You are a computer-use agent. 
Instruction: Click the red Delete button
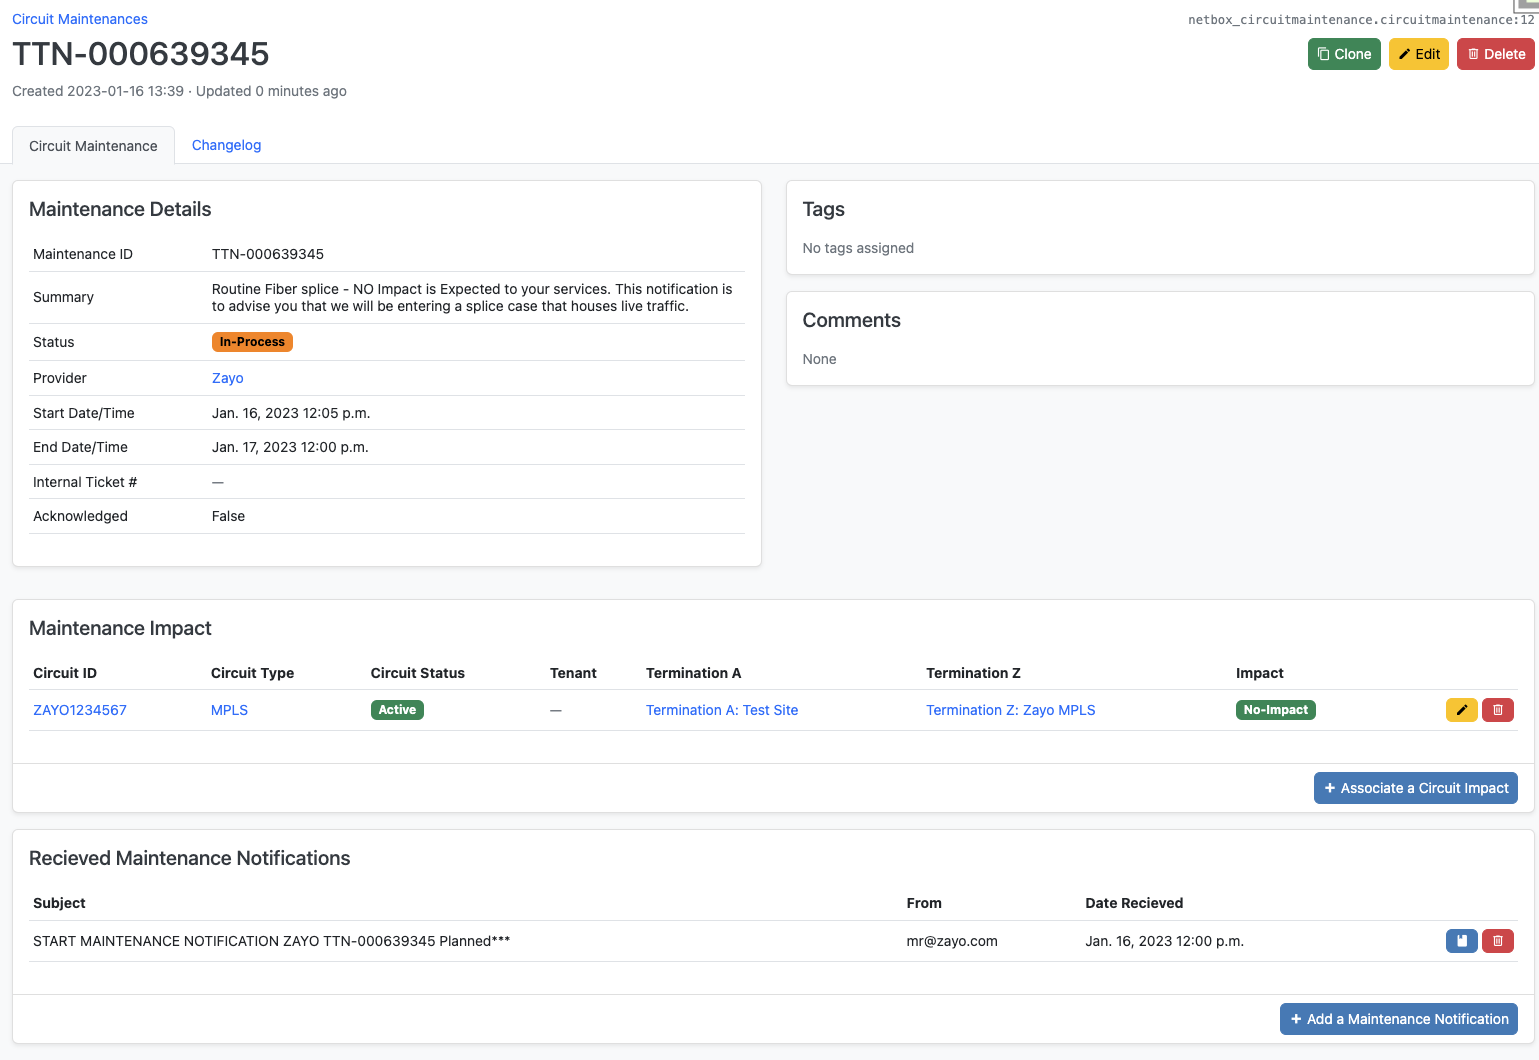(1495, 54)
